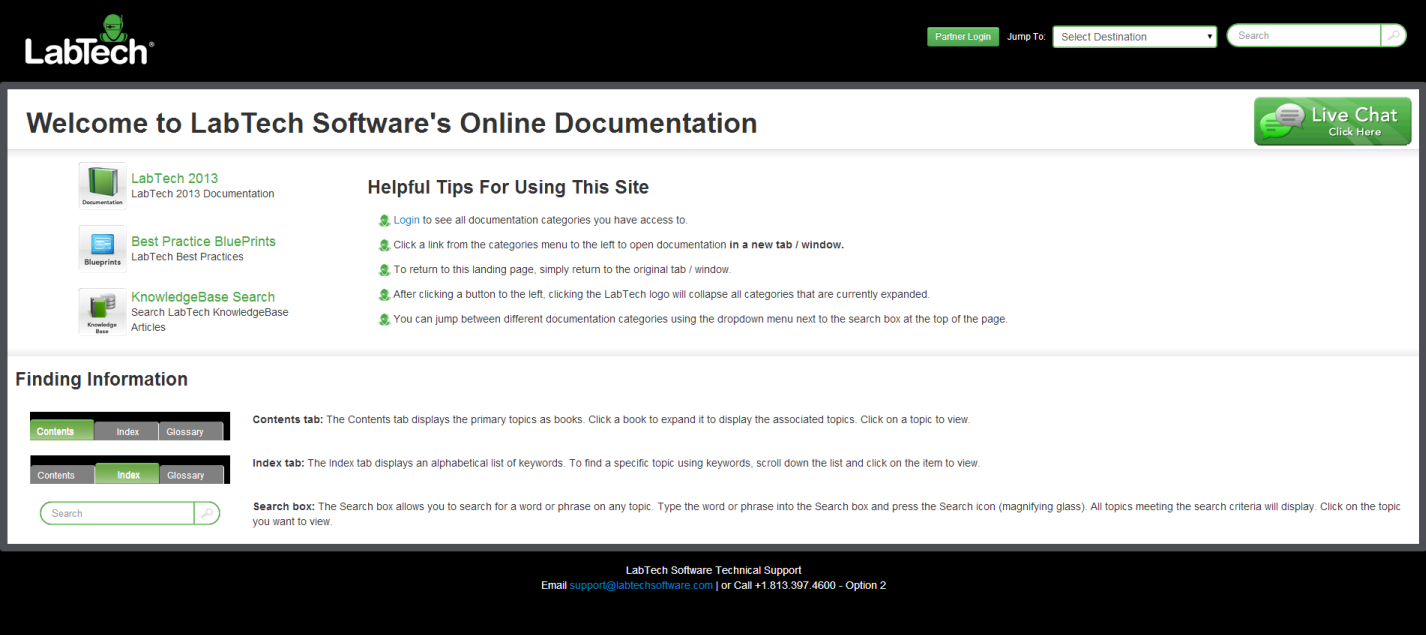Expand the Select Destination dropdown
The width and height of the screenshot is (1426, 635).
(1135, 37)
